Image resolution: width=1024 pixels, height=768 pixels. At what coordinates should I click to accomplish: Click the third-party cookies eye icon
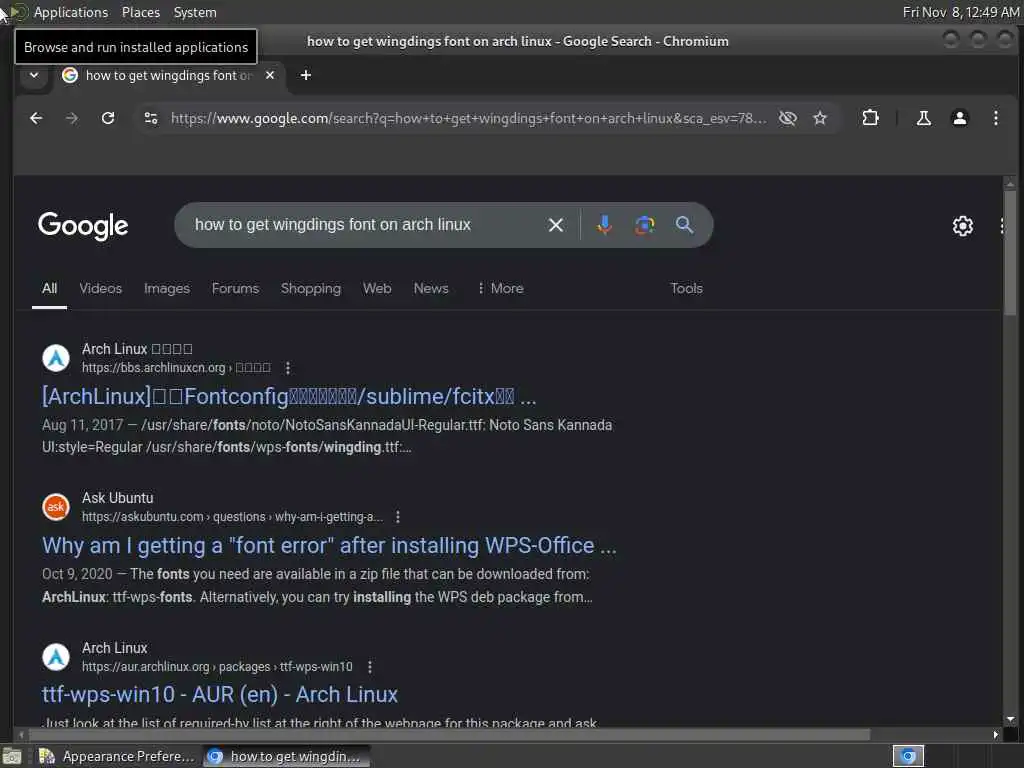click(x=788, y=118)
